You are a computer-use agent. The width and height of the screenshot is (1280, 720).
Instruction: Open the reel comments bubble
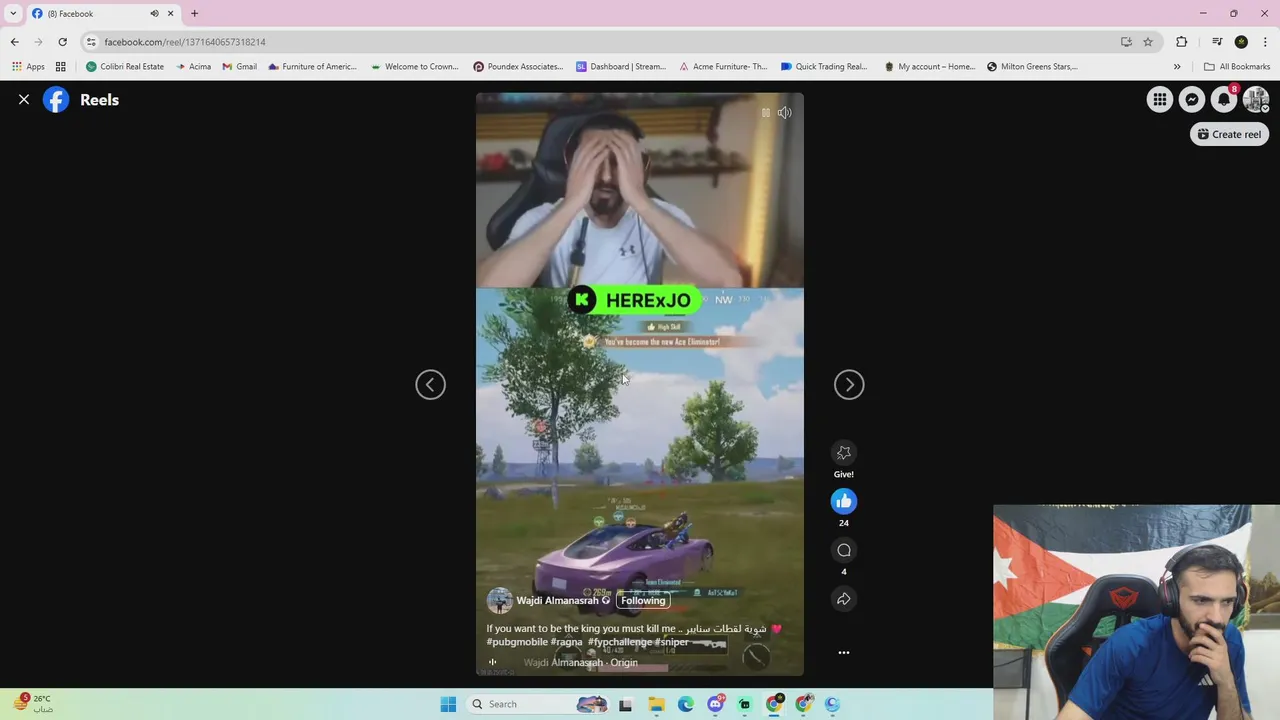[844, 550]
